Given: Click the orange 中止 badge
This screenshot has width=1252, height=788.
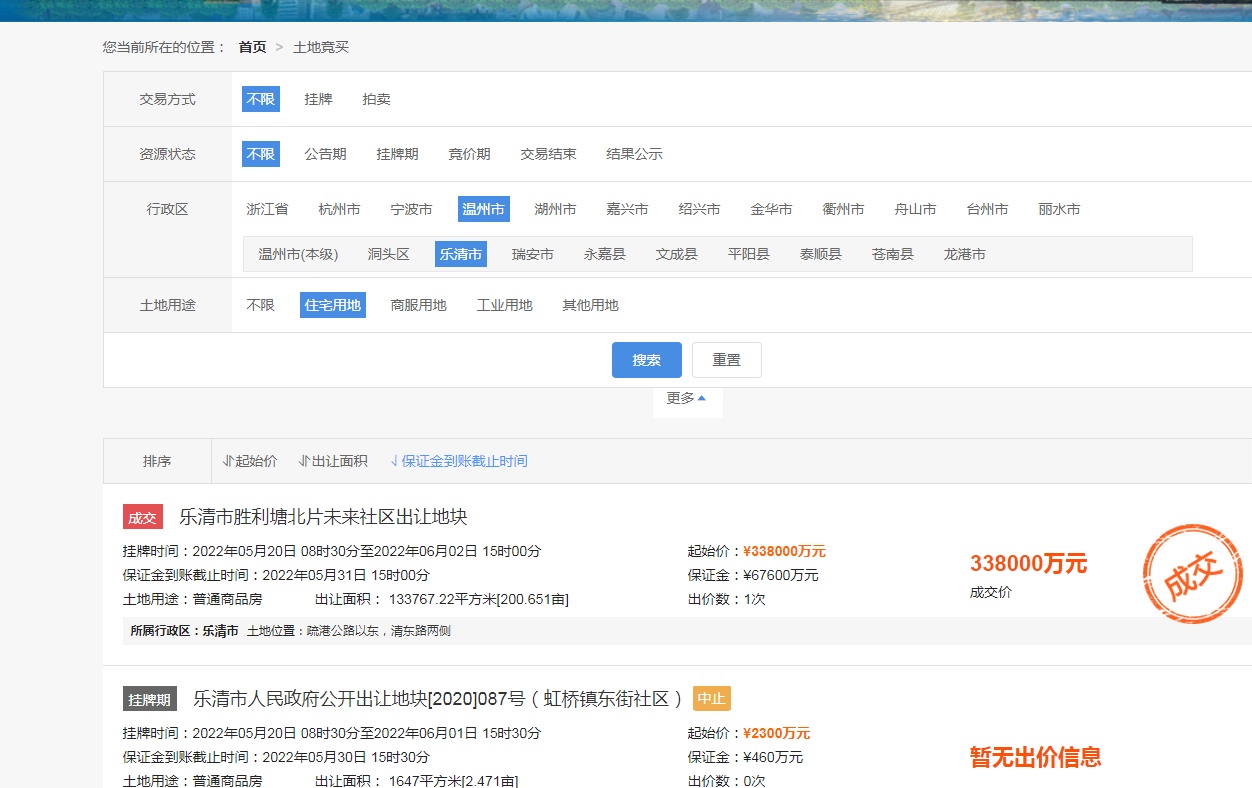Looking at the screenshot, I should (711, 698).
